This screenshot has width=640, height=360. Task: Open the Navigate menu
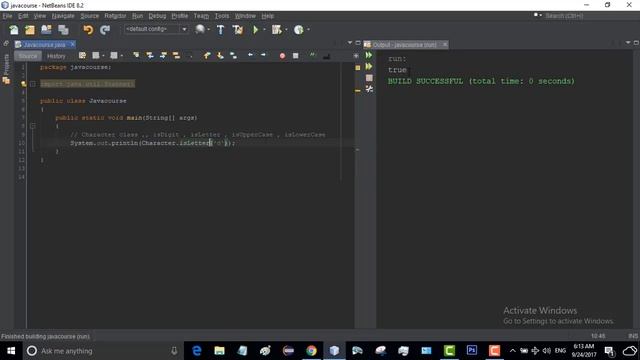(63, 16)
